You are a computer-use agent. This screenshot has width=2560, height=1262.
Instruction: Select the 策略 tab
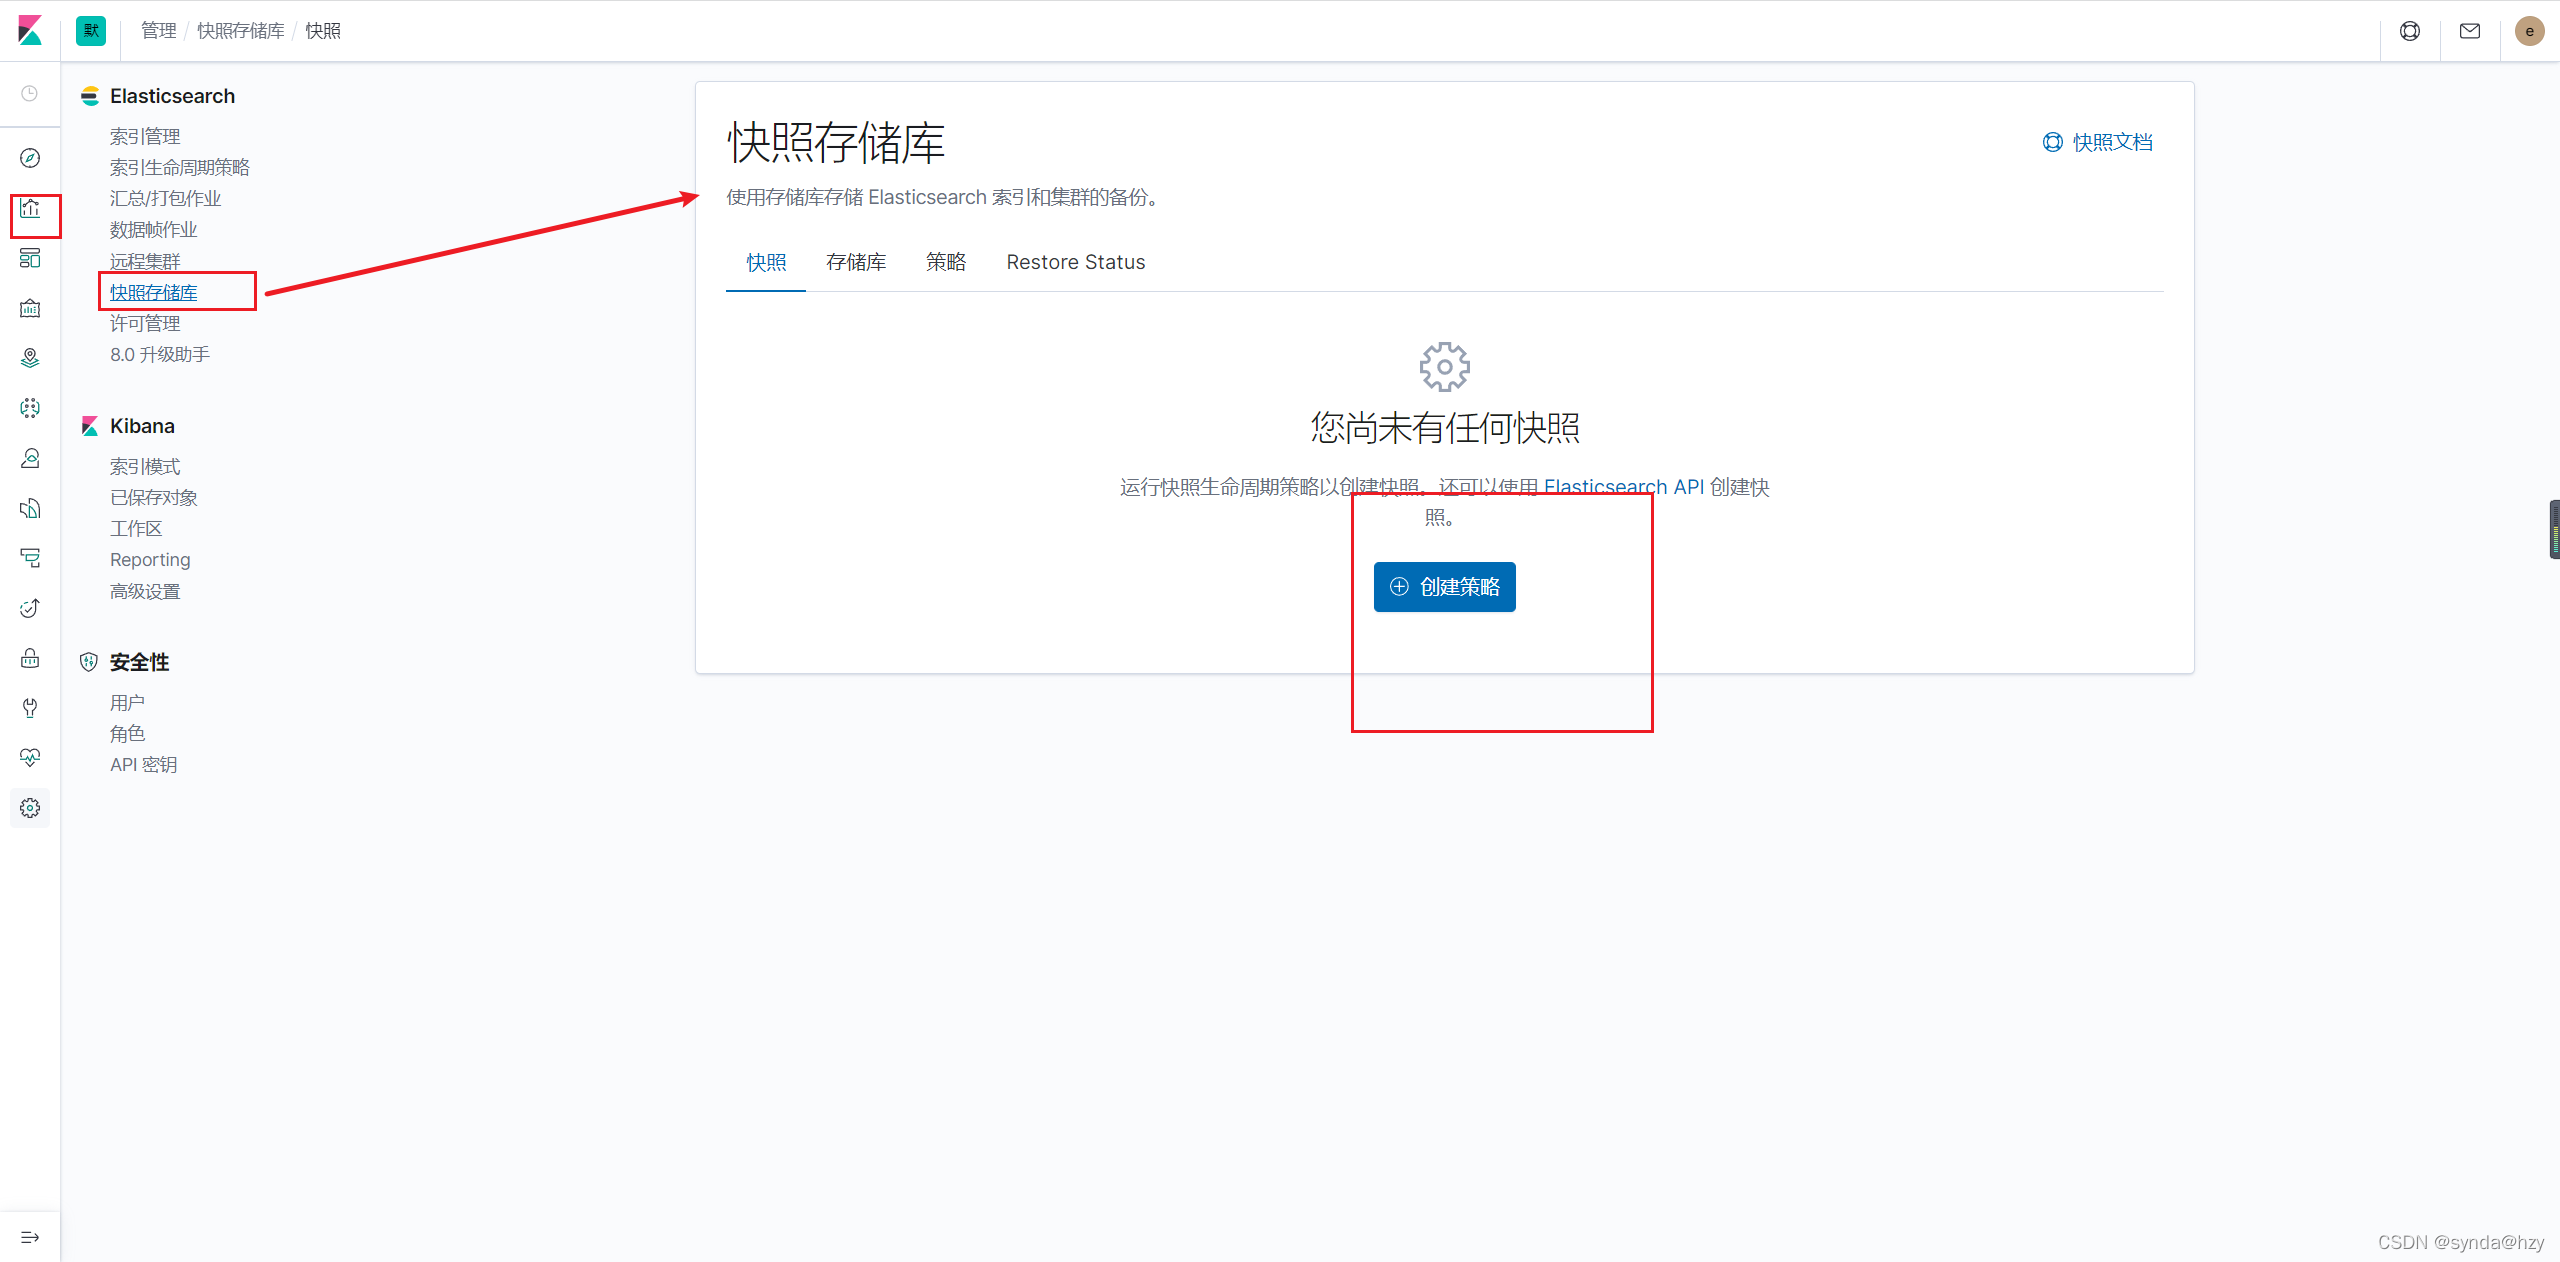pos(945,262)
